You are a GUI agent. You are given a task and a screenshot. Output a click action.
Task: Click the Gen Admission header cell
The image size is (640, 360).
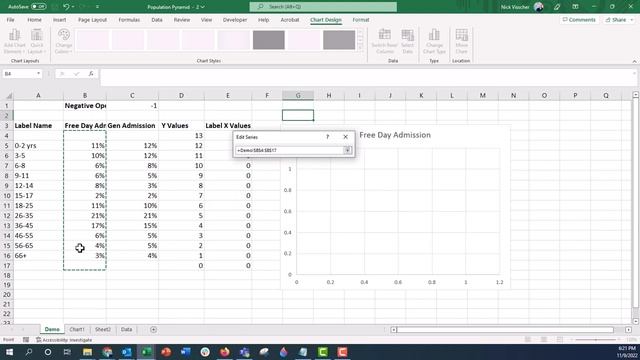(x=132, y=125)
